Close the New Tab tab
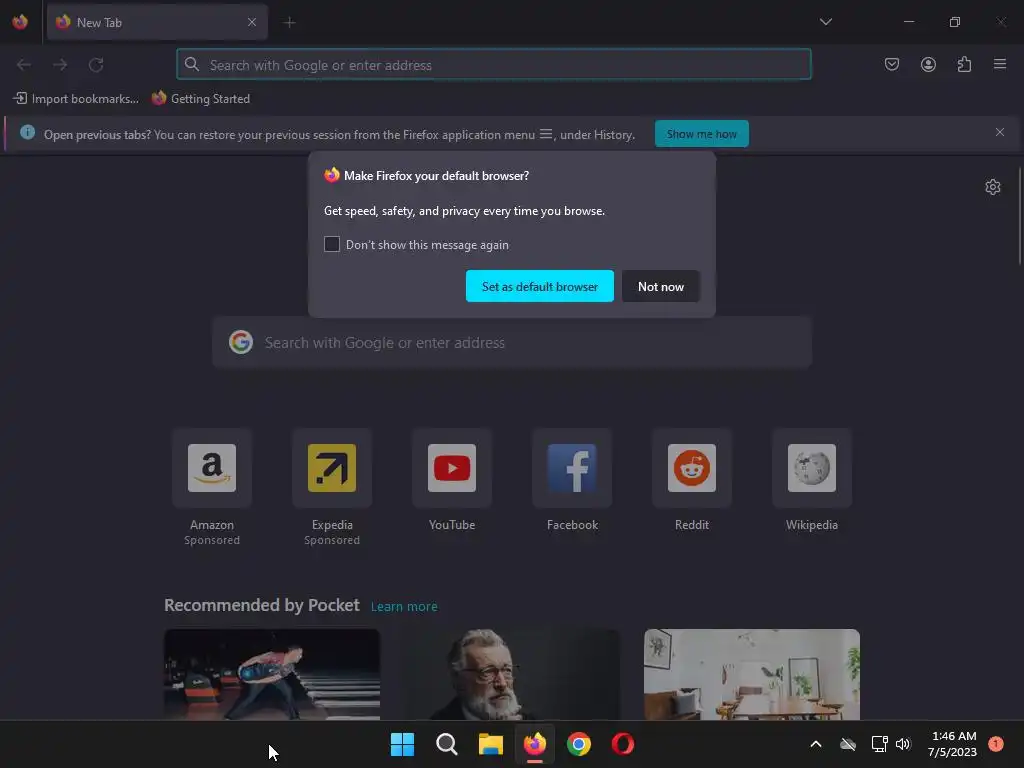Image resolution: width=1024 pixels, height=768 pixels. 252,22
